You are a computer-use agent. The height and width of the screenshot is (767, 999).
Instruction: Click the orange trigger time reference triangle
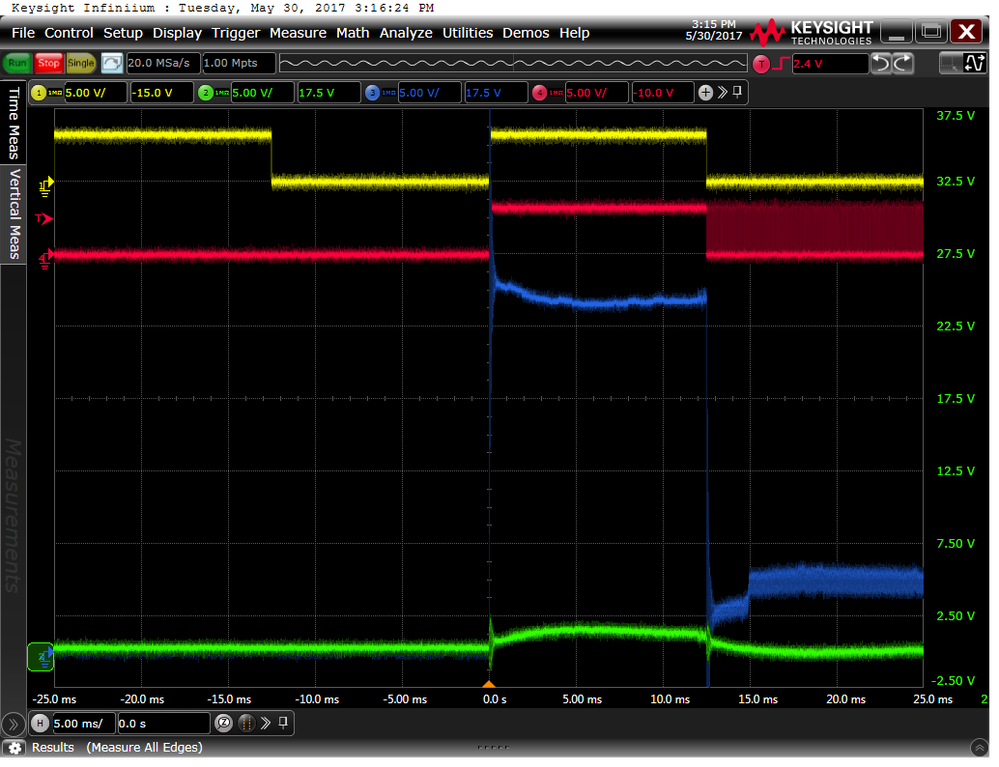[x=489, y=684]
